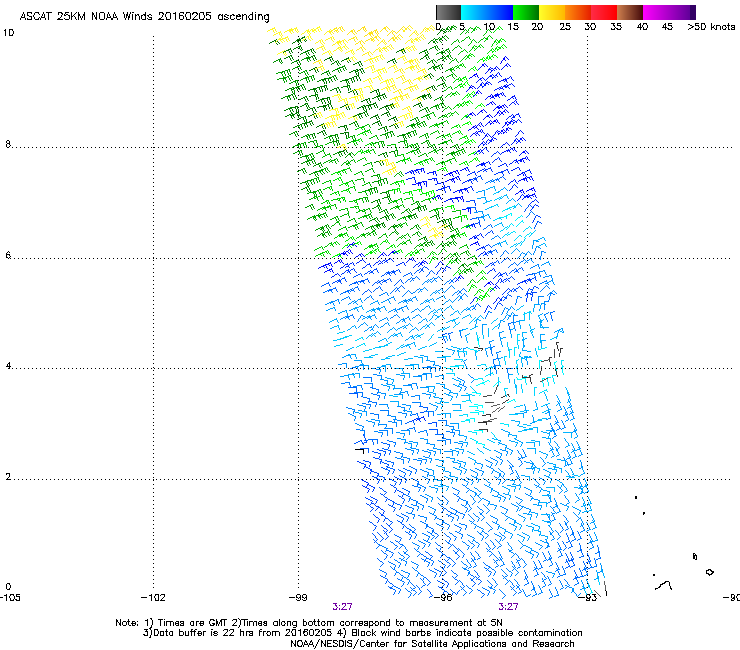Click the purple 3:27 time below -99
Viewport: 740px width, 650px height.
342,607
